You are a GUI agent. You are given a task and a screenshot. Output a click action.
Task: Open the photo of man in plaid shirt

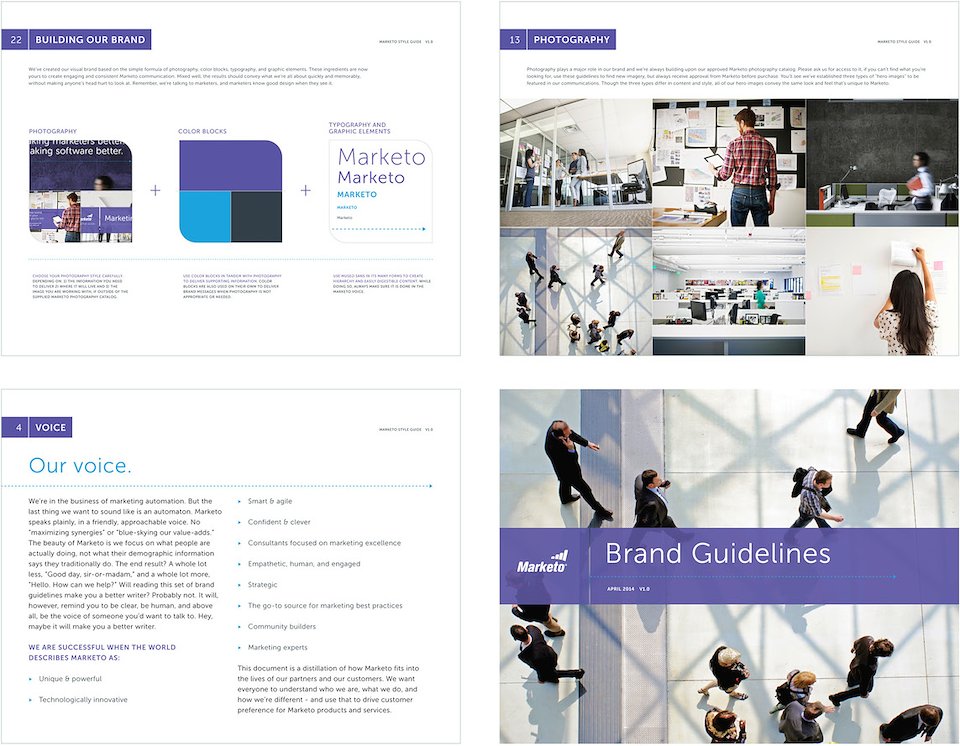(x=729, y=164)
